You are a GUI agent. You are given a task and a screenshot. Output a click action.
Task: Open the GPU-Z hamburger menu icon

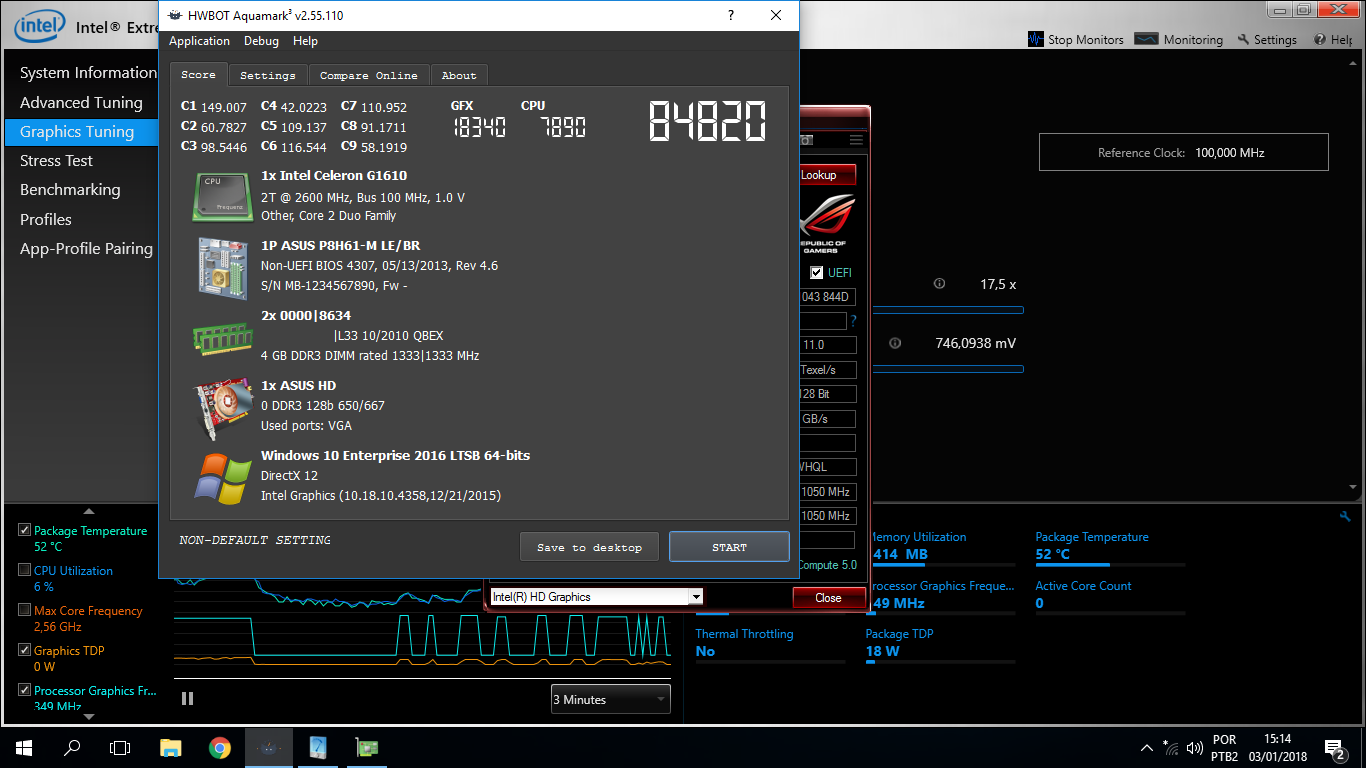click(856, 140)
